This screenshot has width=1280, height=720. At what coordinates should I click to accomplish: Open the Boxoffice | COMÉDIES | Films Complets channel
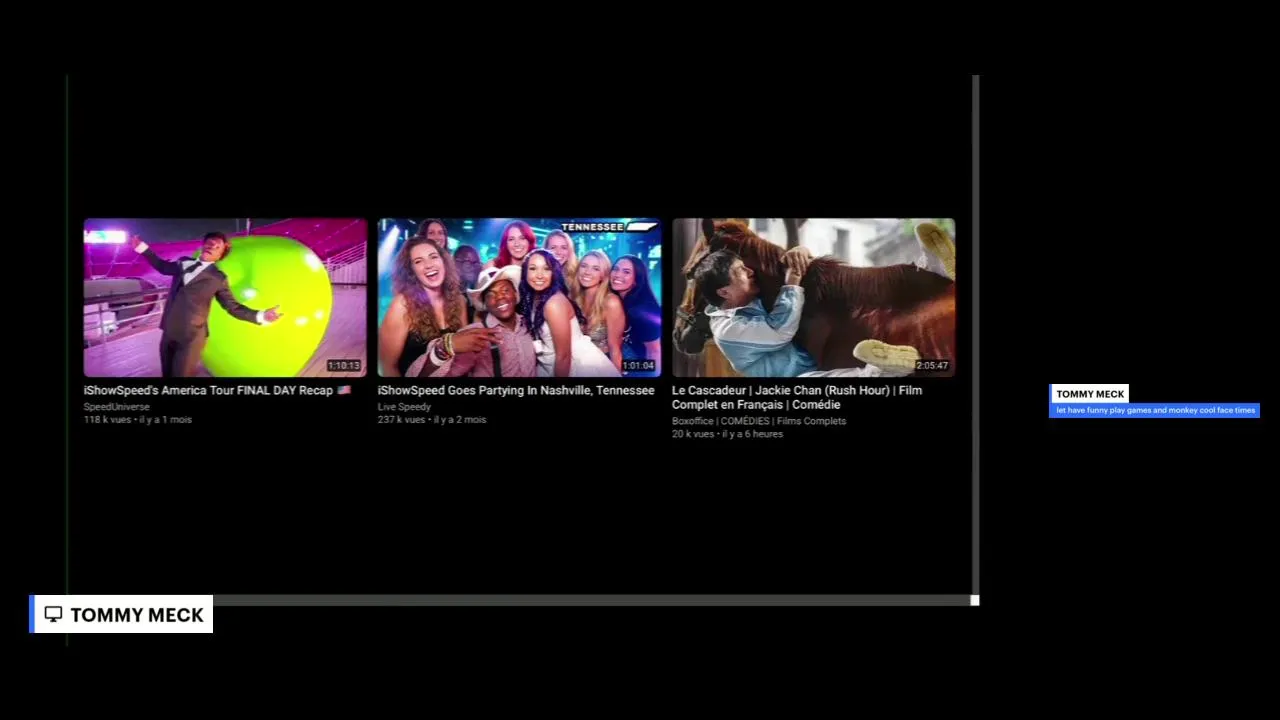(x=759, y=421)
